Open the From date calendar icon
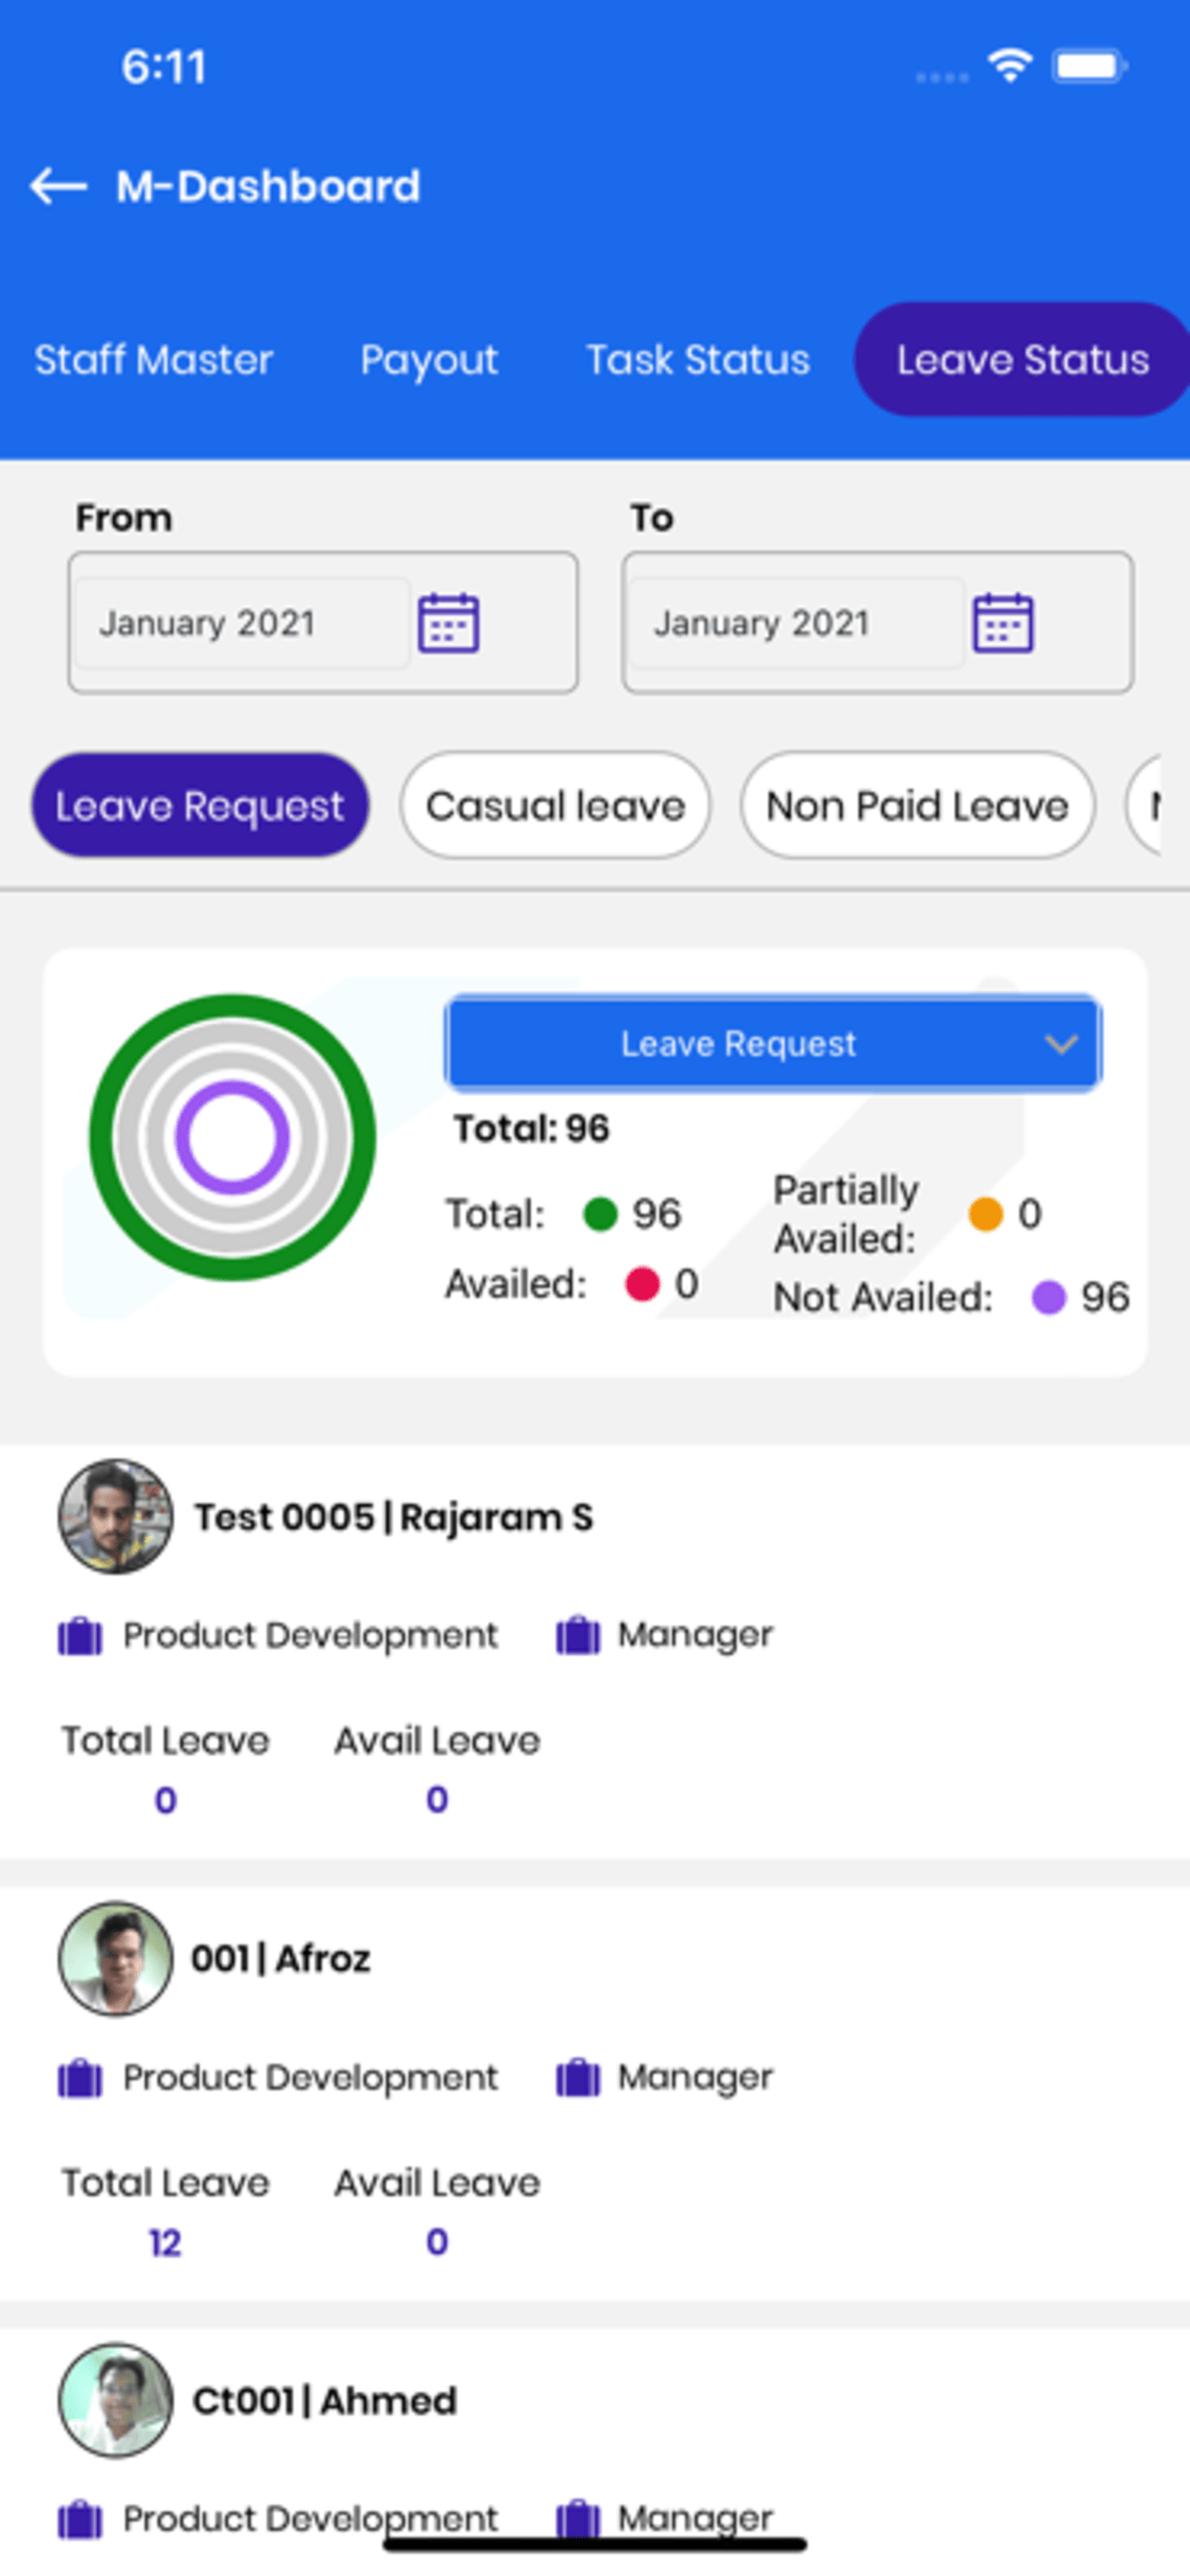This screenshot has width=1190, height=2576. tap(448, 623)
